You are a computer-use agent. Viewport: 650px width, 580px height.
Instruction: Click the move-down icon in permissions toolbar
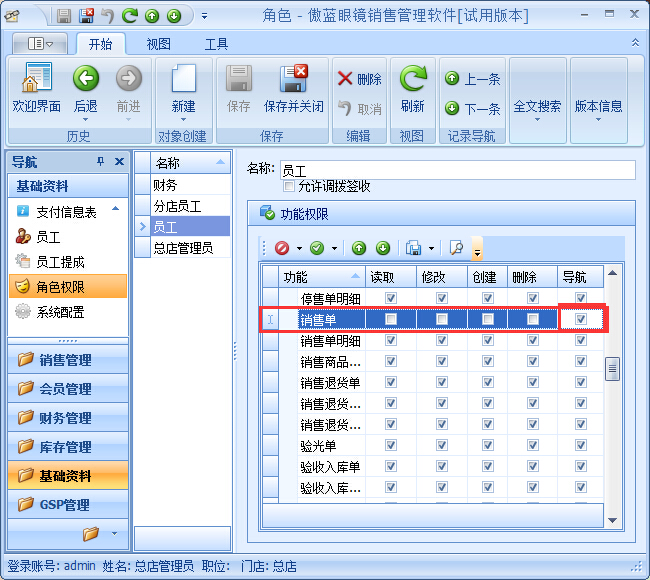[383, 248]
